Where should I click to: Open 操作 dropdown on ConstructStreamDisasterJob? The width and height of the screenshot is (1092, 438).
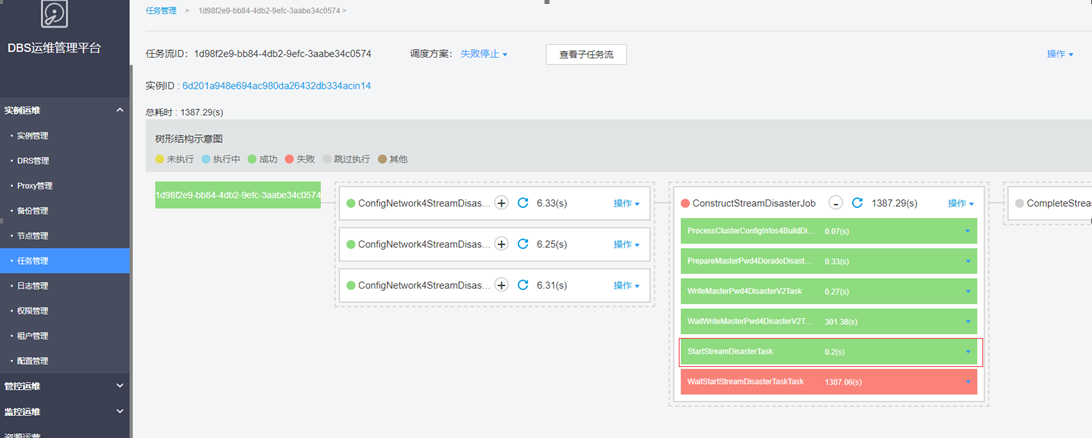pyautogui.click(x=960, y=203)
